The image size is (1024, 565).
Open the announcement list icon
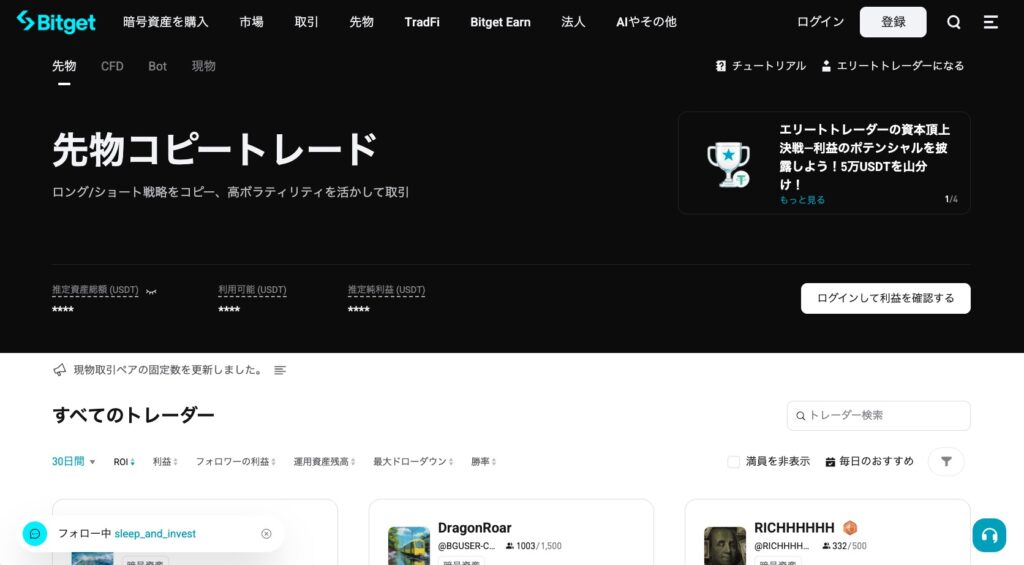pyautogui.click(x=280, y=370)
